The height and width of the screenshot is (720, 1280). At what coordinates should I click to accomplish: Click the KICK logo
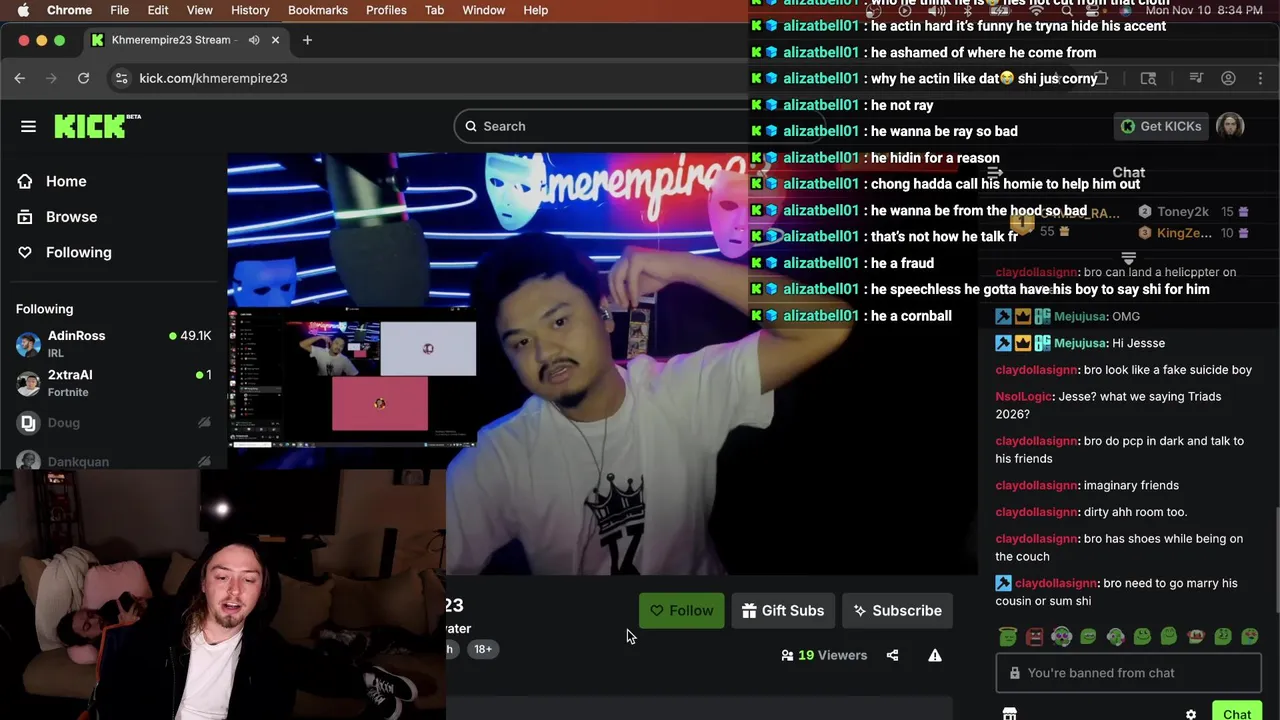tap(97, 126)
